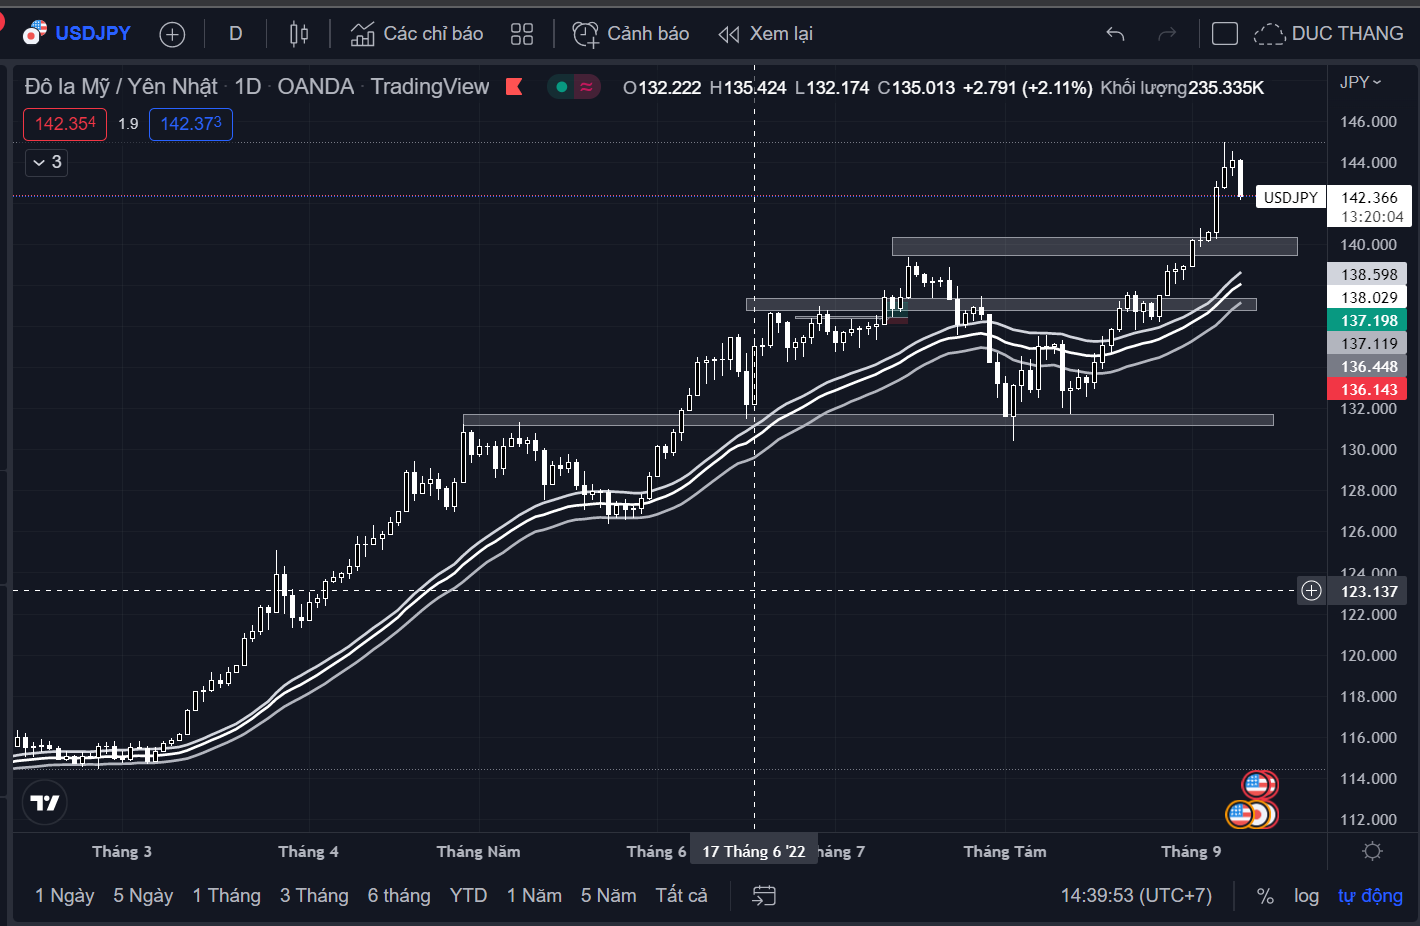Open the indicator templates grid icon

click(522, 34)
